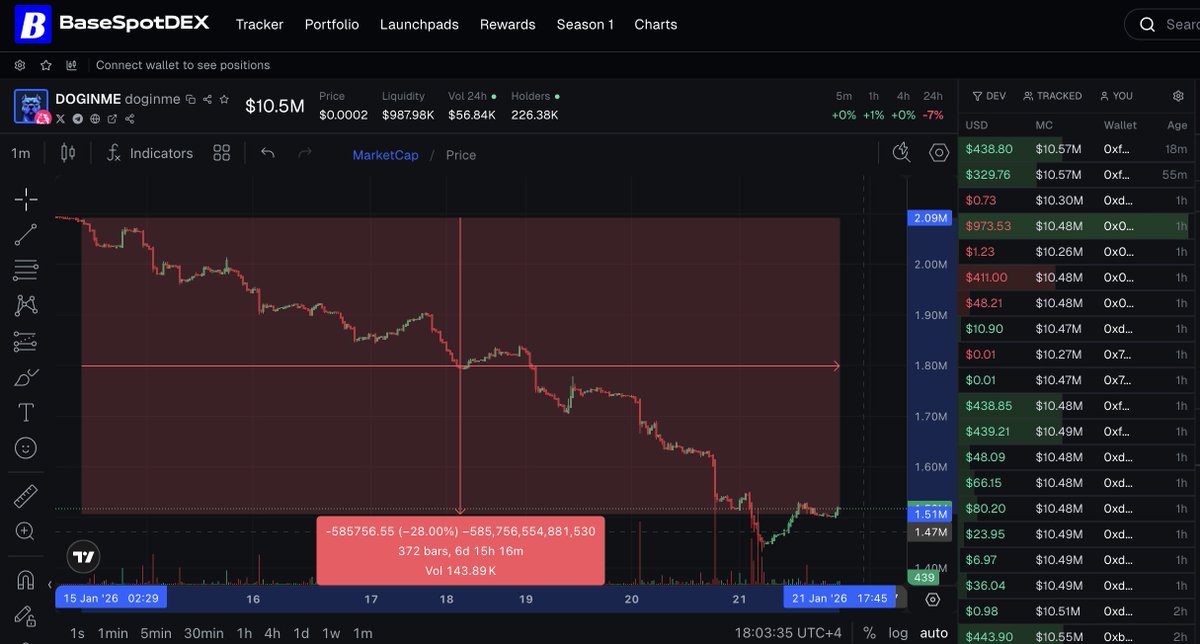Viewport: 1200px width, 644px height.
Task: Open the Launchpads page
Action: 419,24
